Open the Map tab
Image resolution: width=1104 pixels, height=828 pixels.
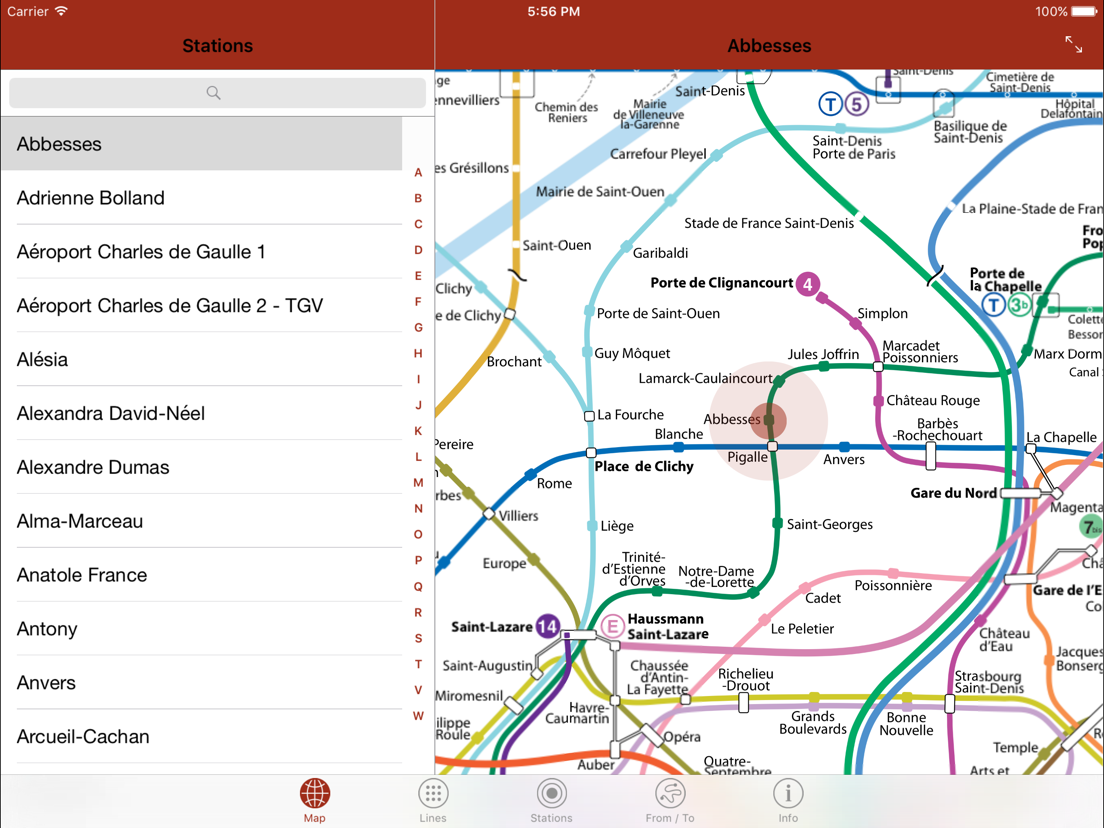(314, 801)
